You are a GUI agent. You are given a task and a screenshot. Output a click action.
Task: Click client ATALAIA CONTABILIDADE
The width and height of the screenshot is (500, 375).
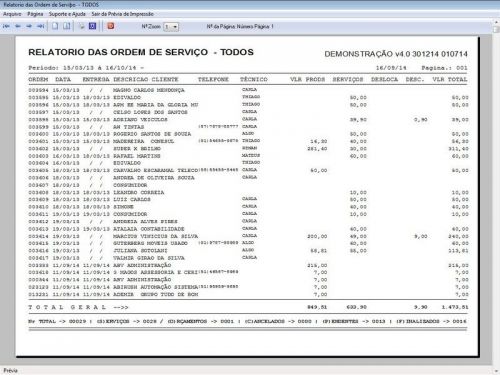149,229
